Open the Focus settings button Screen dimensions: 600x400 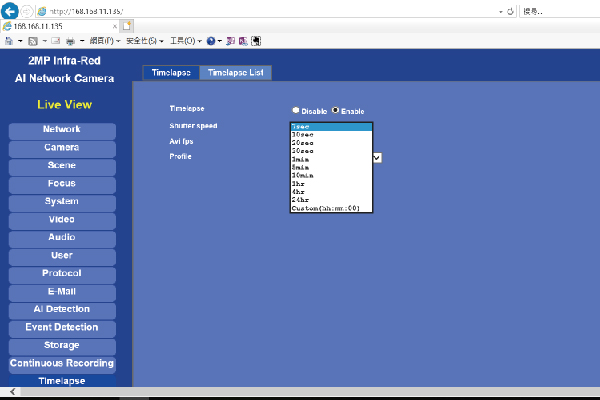click(x=62, y=183)
